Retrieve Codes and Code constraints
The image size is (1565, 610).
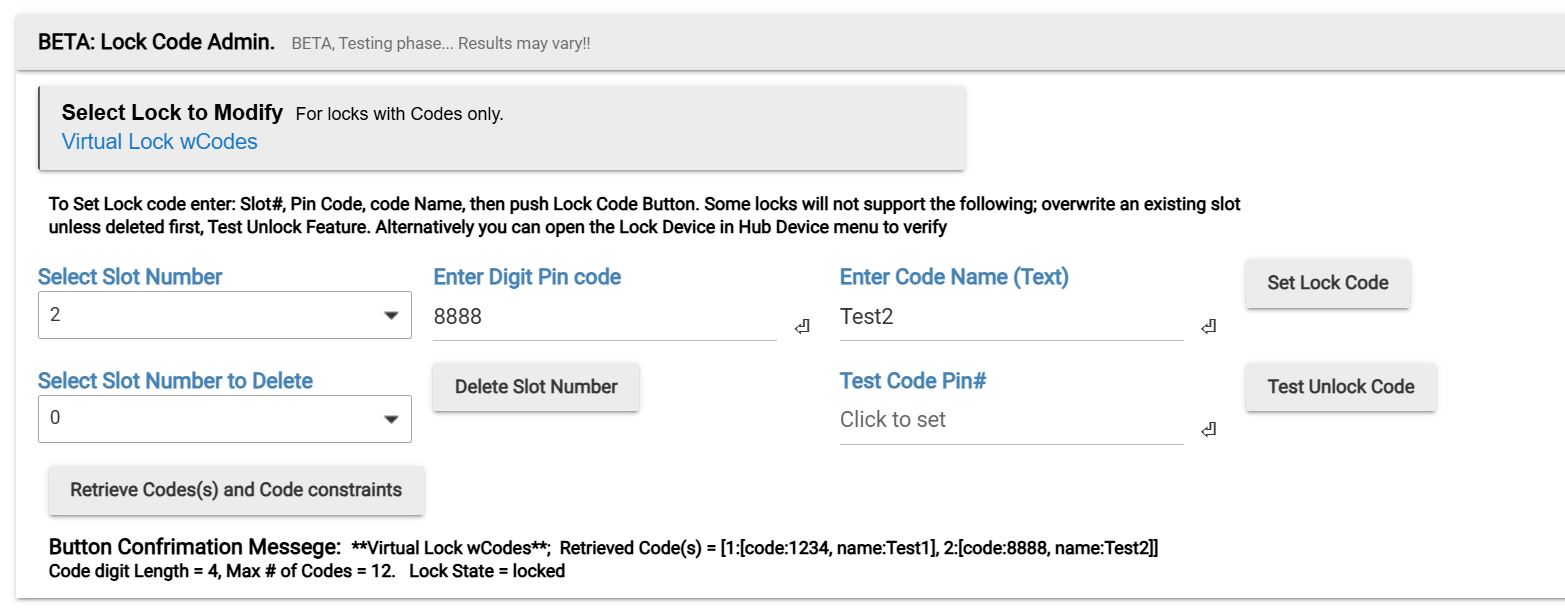coord(236,490)
